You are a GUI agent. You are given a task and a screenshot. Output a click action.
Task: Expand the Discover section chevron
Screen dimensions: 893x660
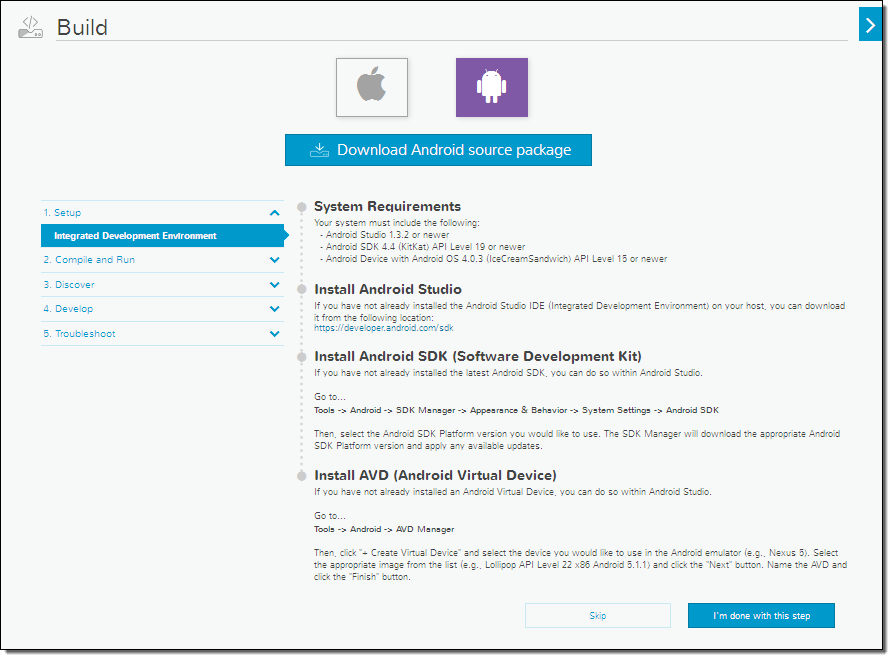tap(275, 285)
